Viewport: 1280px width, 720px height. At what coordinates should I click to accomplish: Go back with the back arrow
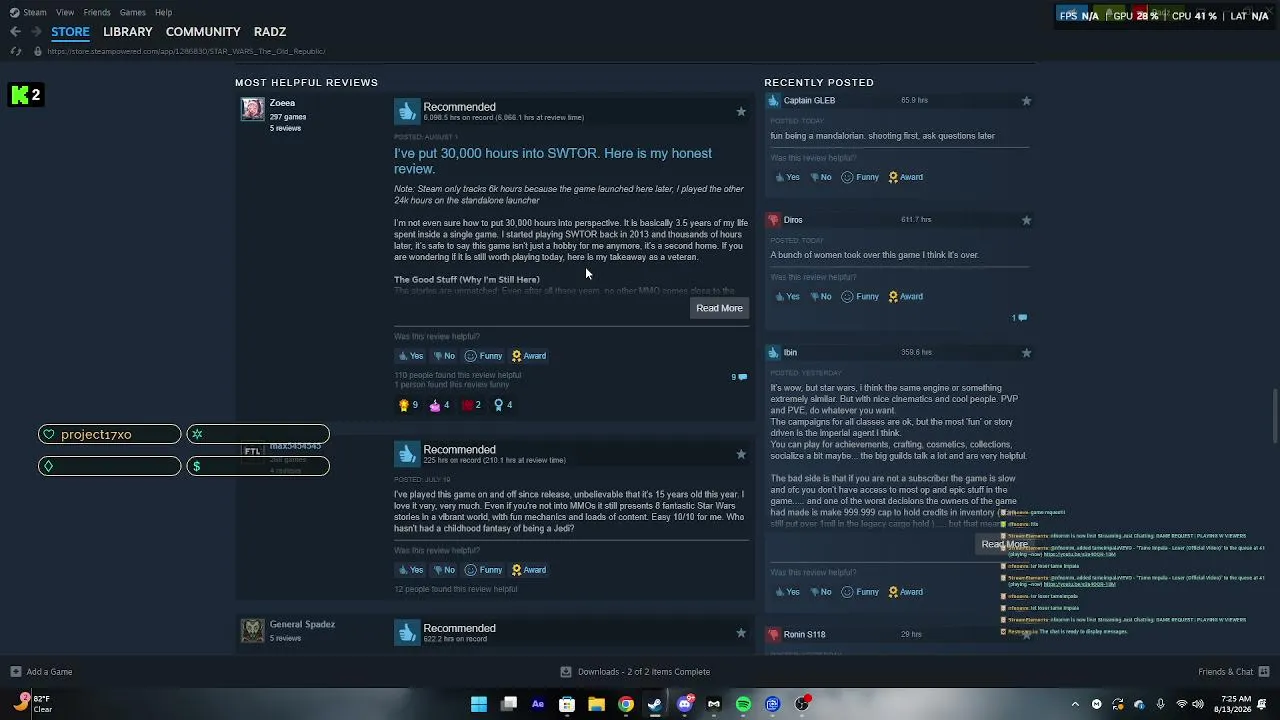[15, 32]
